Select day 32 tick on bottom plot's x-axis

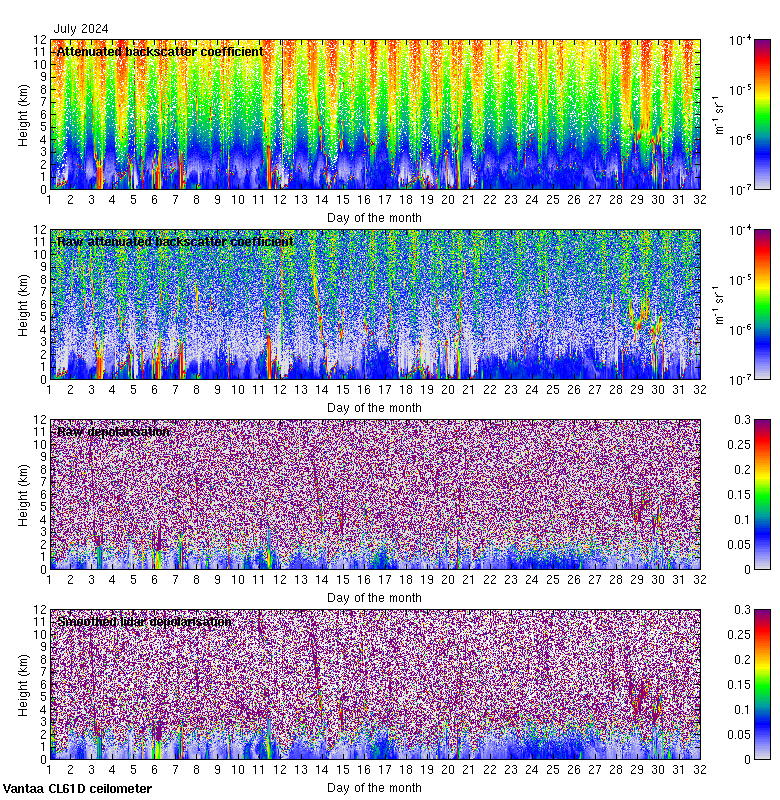pos(699,769)
